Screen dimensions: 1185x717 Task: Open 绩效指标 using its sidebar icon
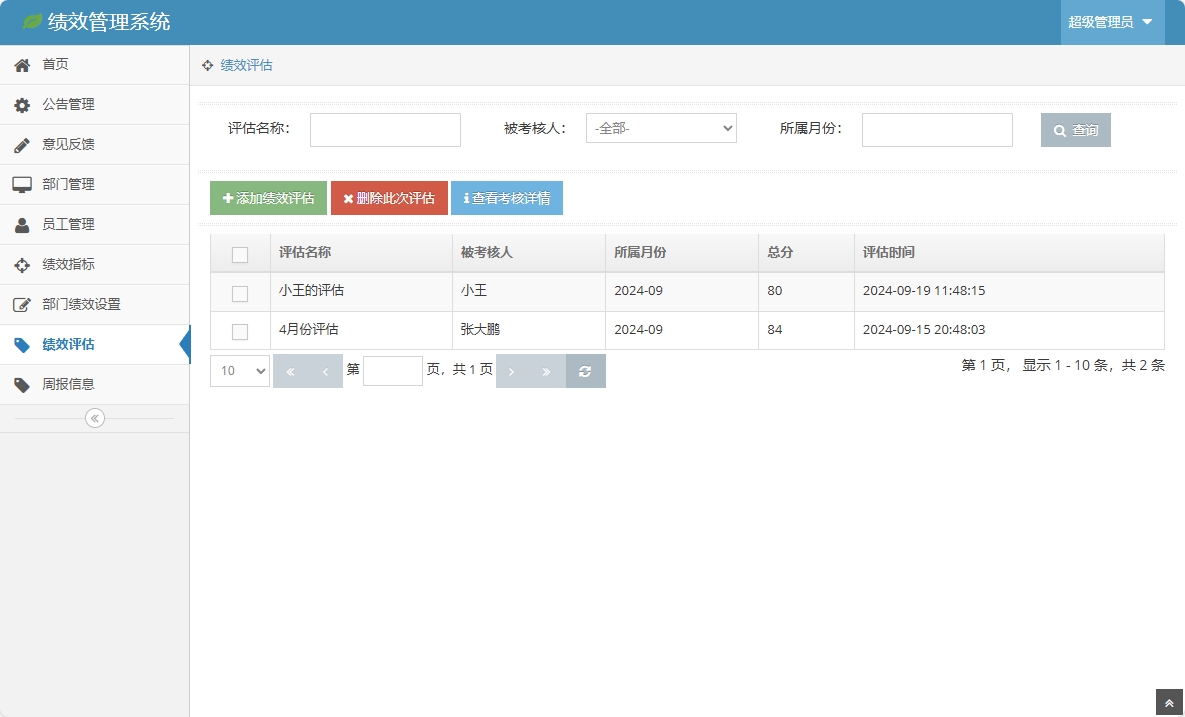(x=20, y=264)
